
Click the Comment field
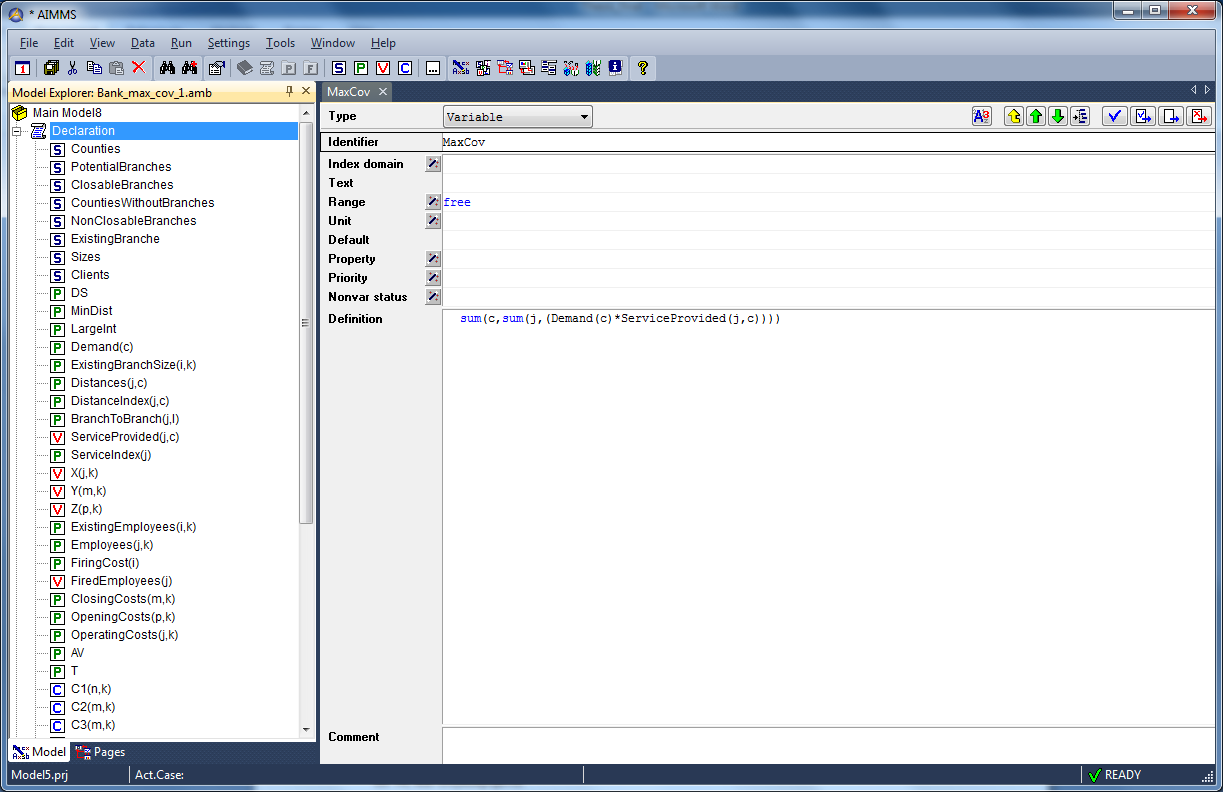point(829,746)
